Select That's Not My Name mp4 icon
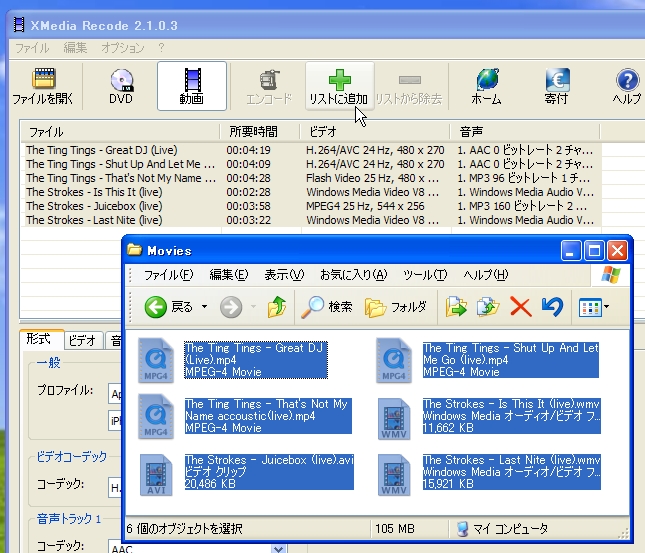 coord(155,416)
